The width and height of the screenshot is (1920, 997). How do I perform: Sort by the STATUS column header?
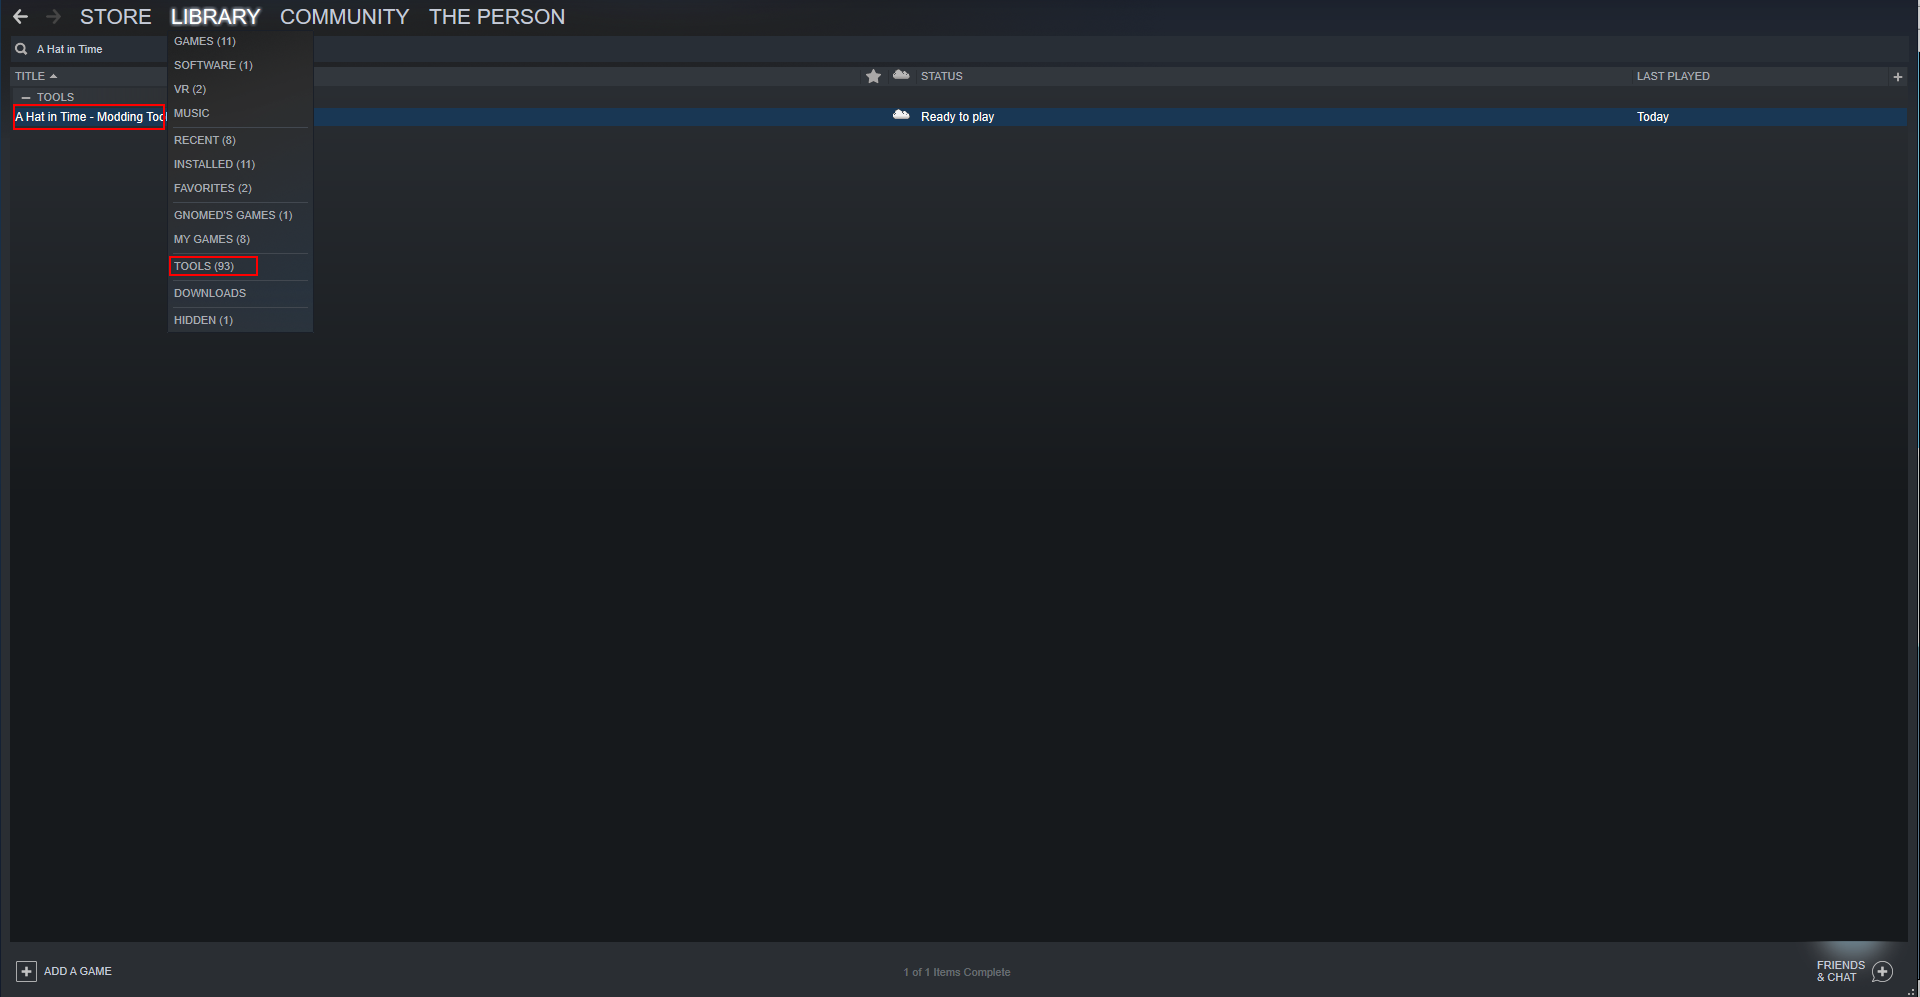click(942, 76)
